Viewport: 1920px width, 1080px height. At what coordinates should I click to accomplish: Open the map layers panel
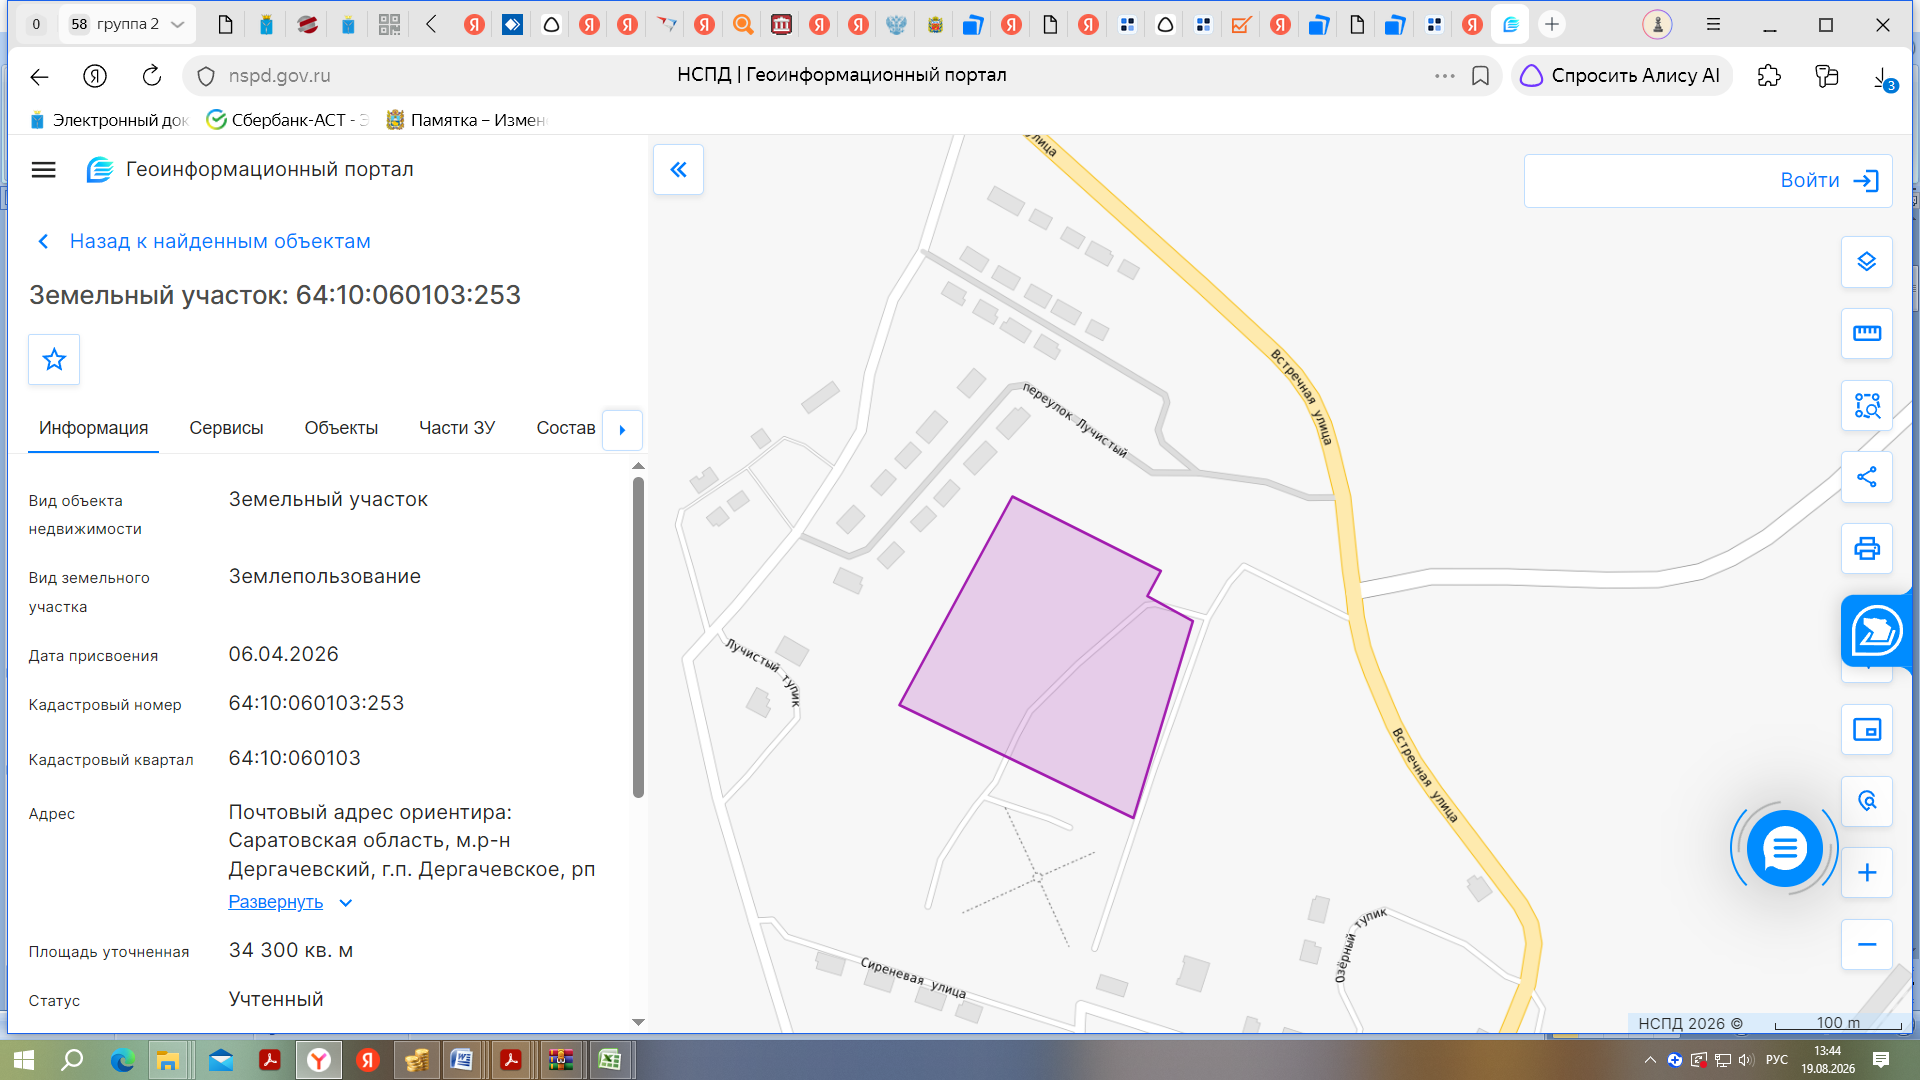(x=1866, y=262)
